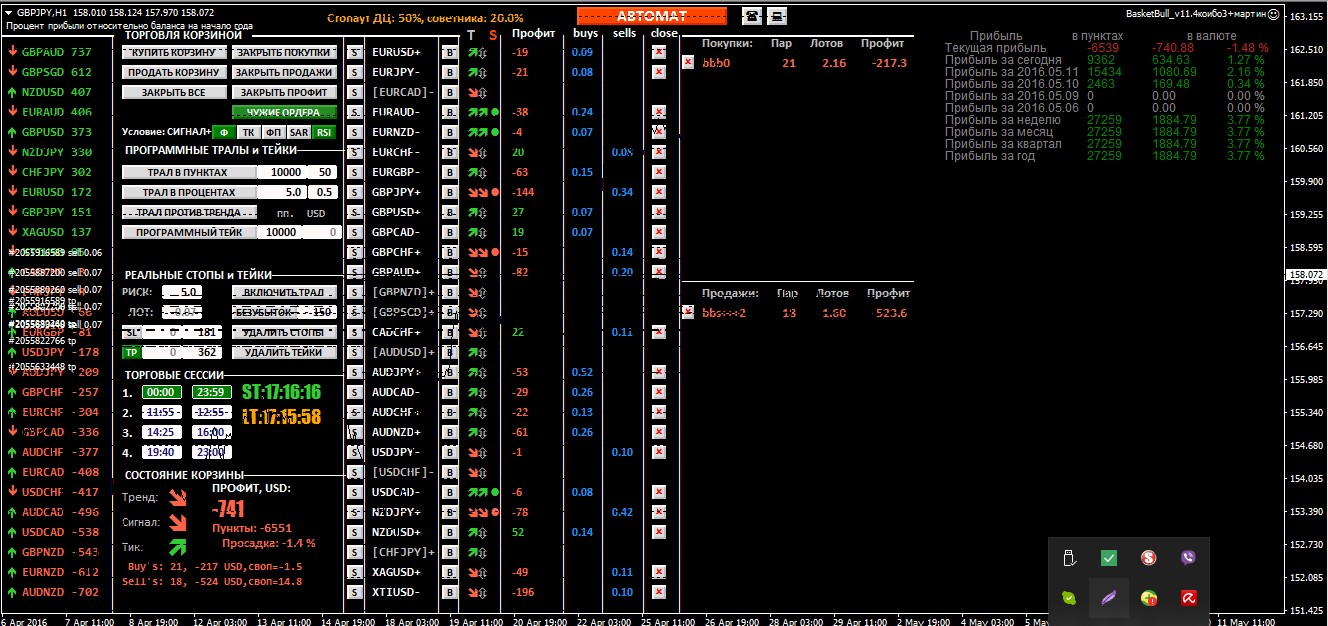Click the Avira antivirus tray icon
The width and height of the screenshot is (1328, 626).
click(x=1189, y=598)
